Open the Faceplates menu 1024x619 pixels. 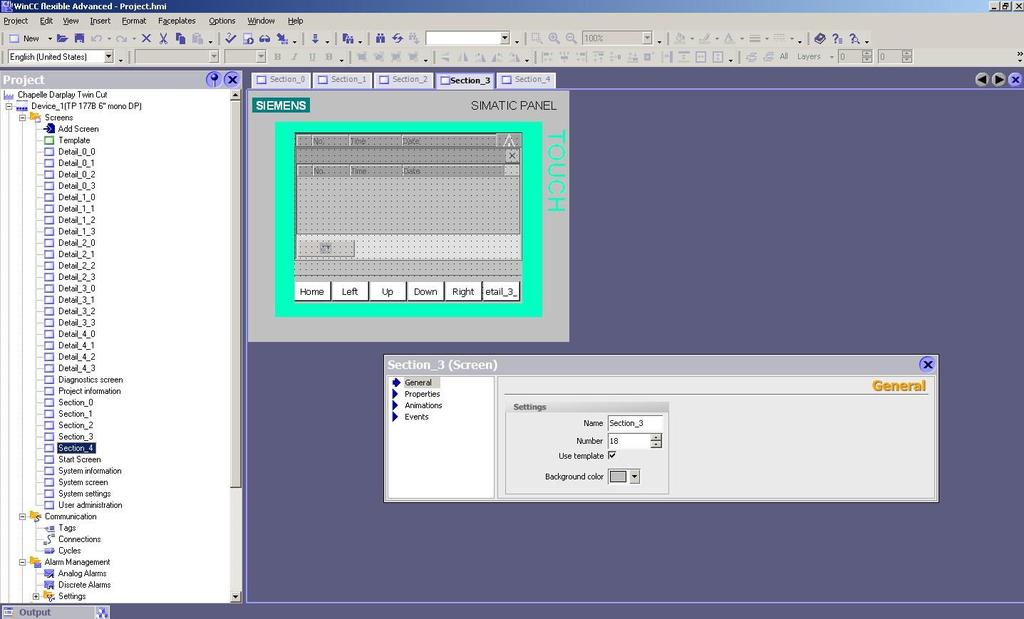click(176, 21)
